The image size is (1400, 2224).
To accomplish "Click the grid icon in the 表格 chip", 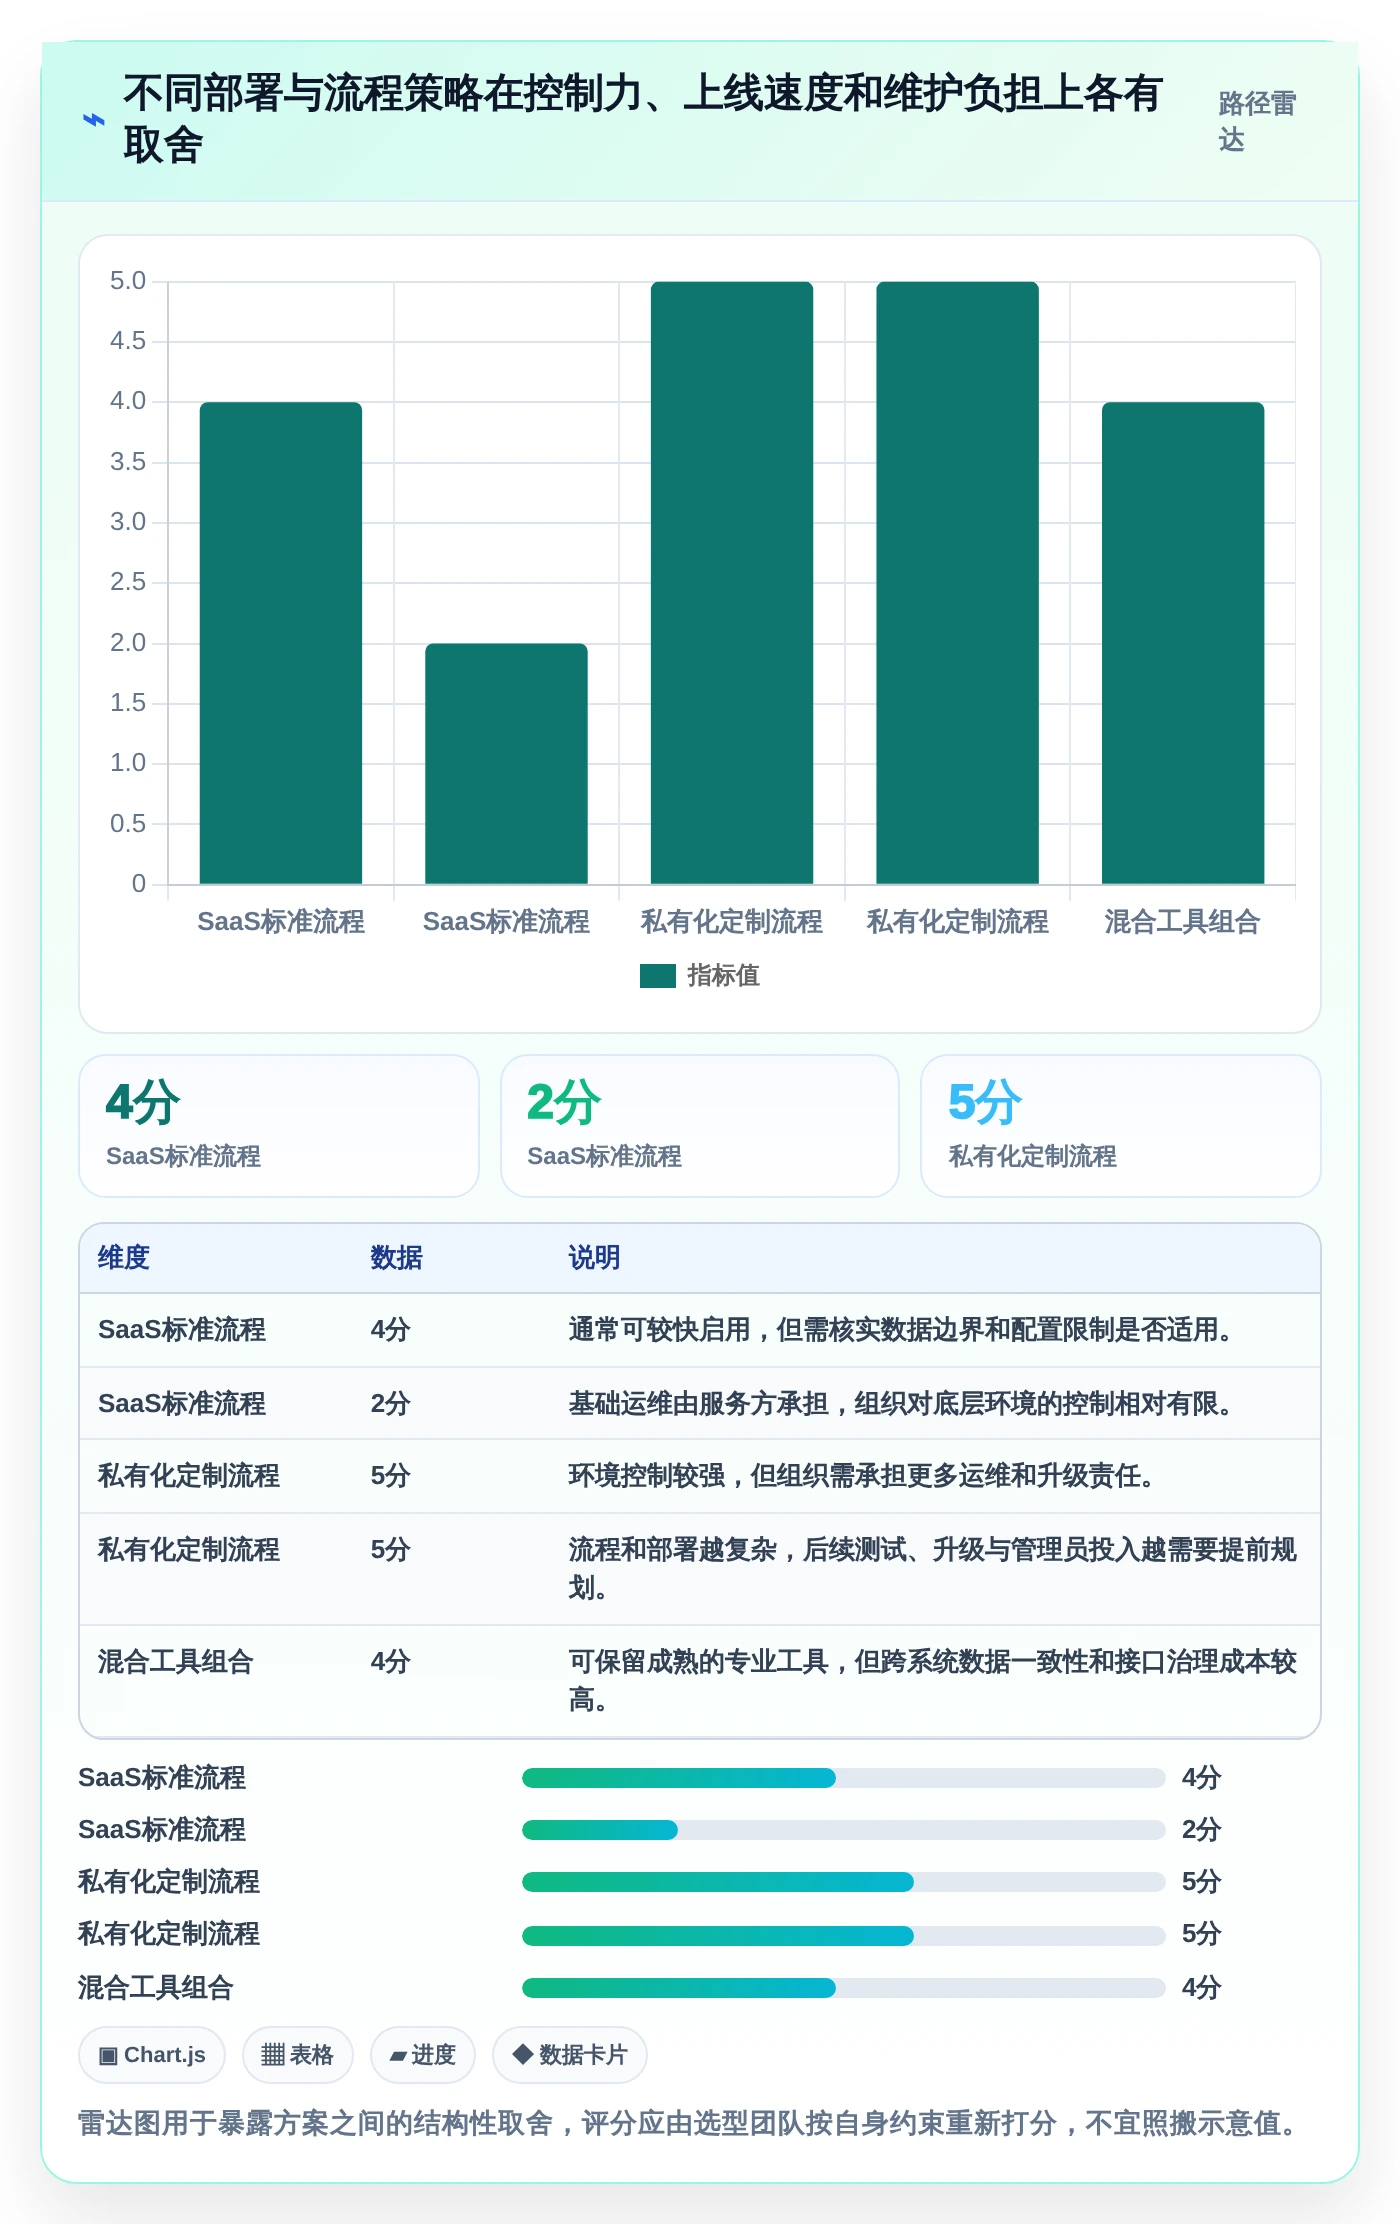I will click(x=272, y=2055).
